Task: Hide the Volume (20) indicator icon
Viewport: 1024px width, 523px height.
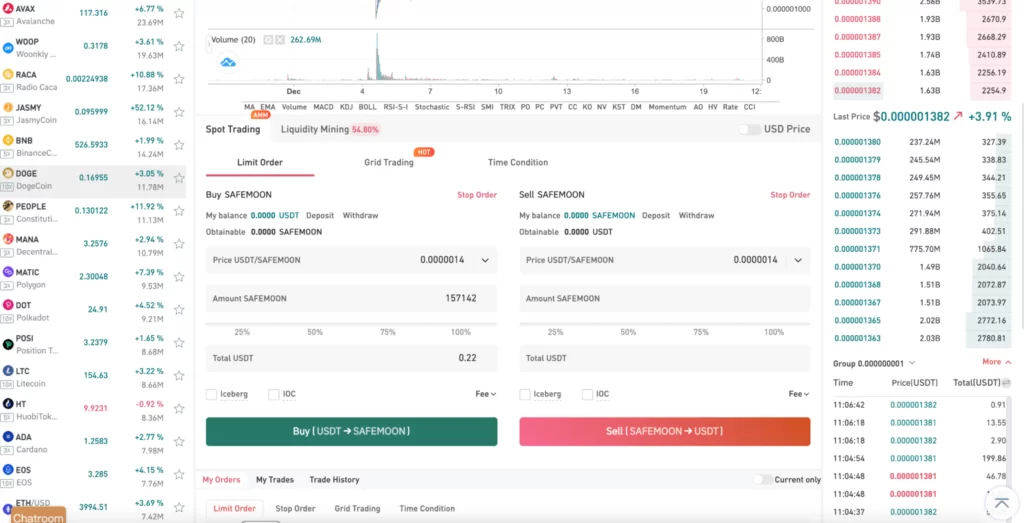Action: point(268,40)
